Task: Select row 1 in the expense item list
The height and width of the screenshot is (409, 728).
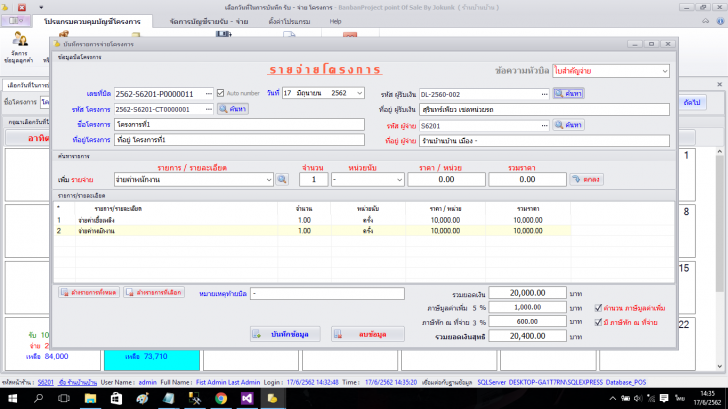Action: tap(312, 220)
